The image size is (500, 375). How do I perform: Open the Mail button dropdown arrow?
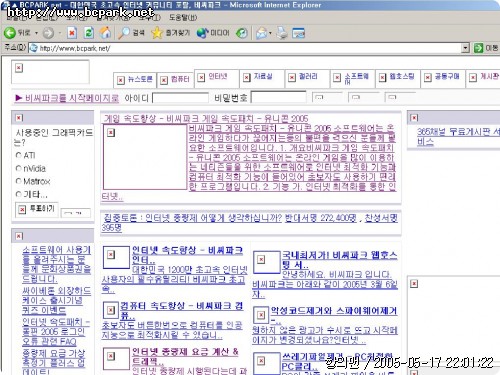coord(270,33)
